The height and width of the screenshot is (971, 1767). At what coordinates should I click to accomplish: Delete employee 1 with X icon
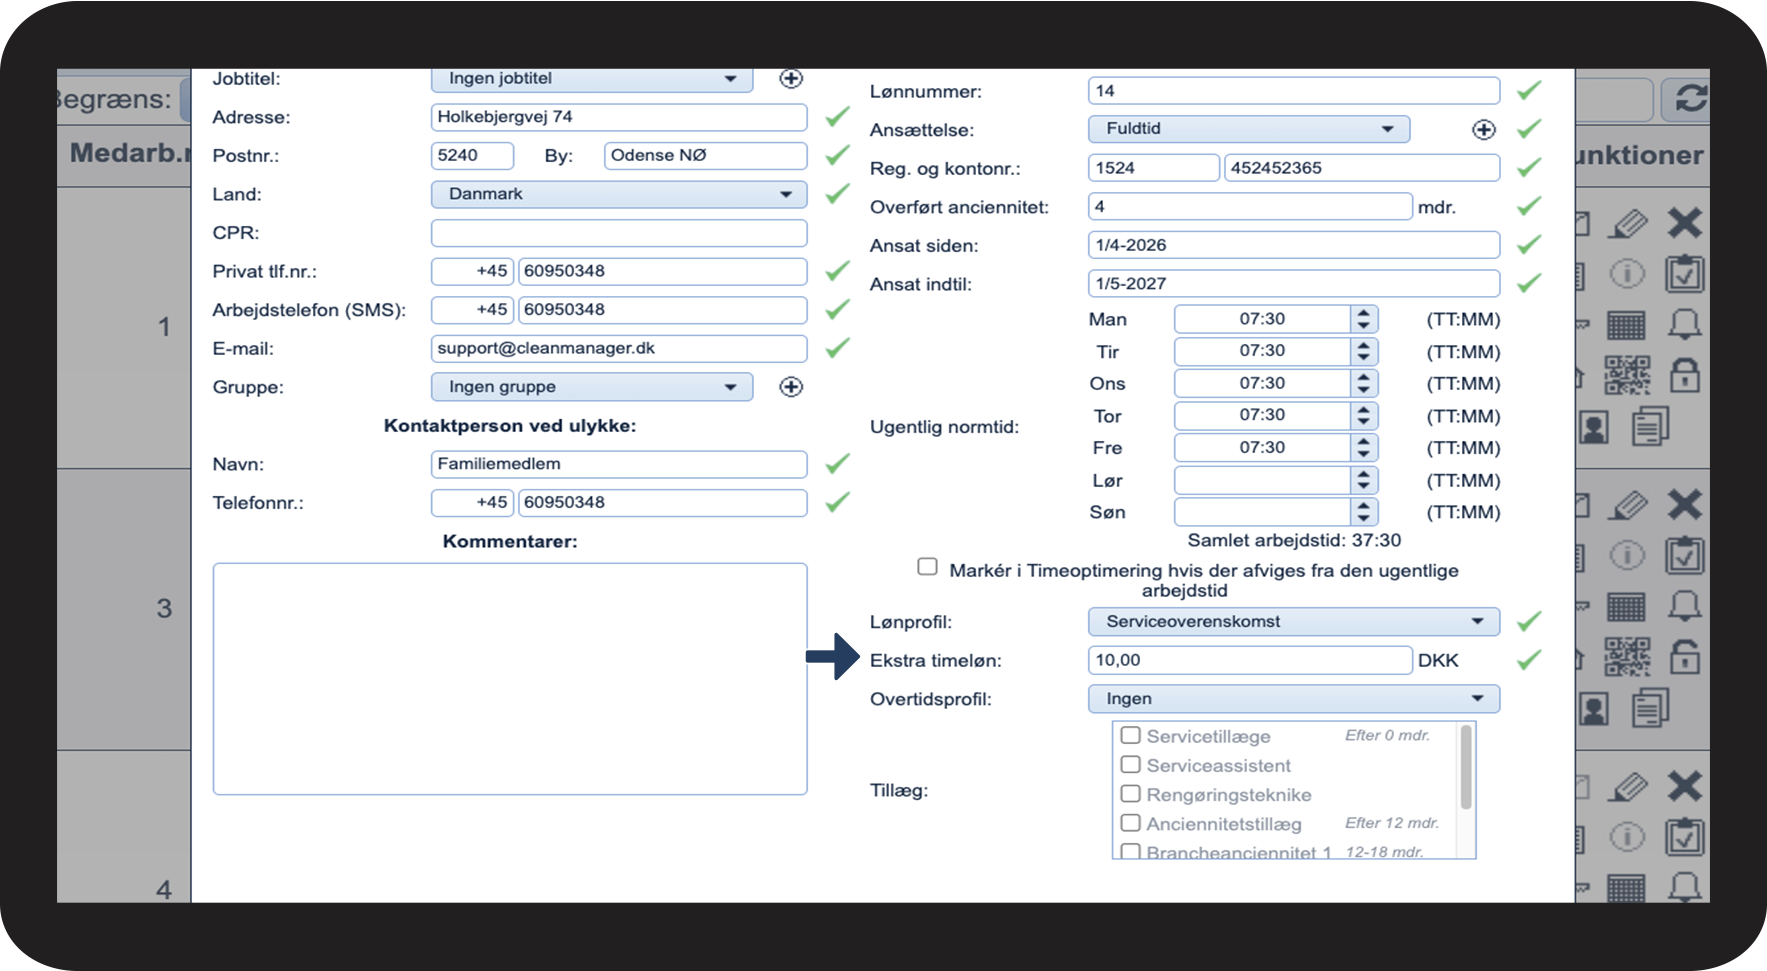point(1685,222)
